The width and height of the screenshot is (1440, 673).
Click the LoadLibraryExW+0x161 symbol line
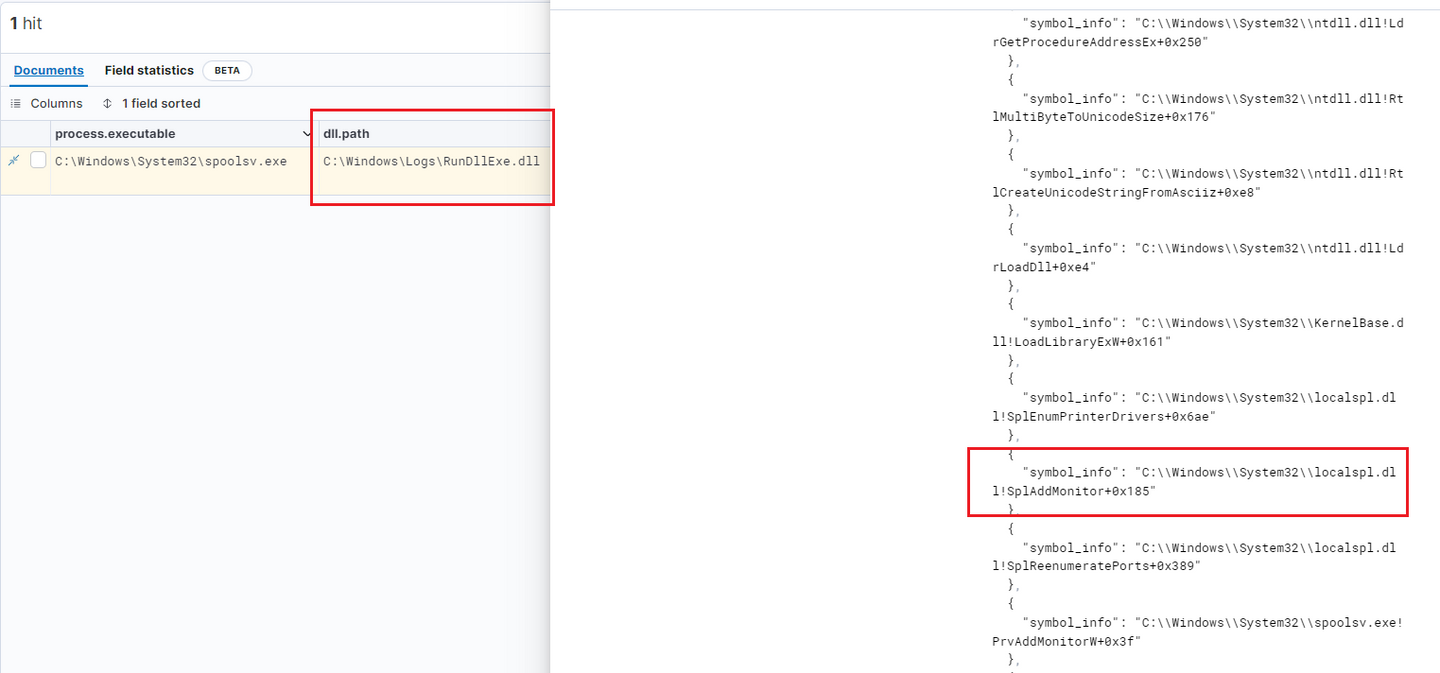coord(1198,333)
